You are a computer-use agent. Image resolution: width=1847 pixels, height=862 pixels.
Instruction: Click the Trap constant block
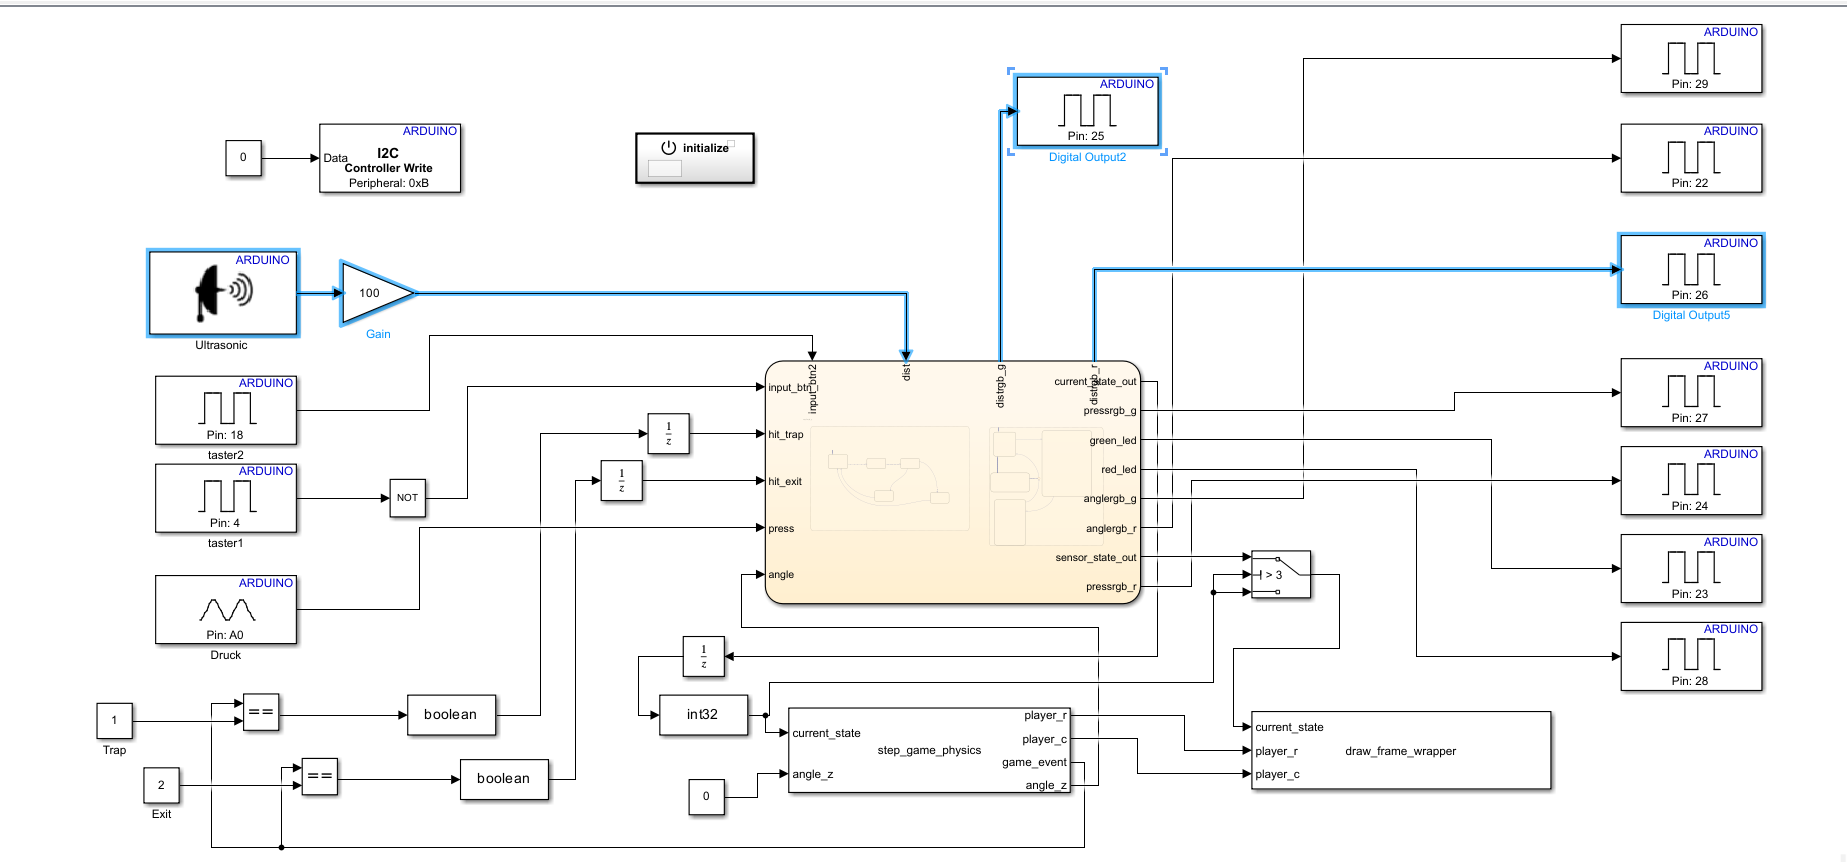tap(114, 720)
